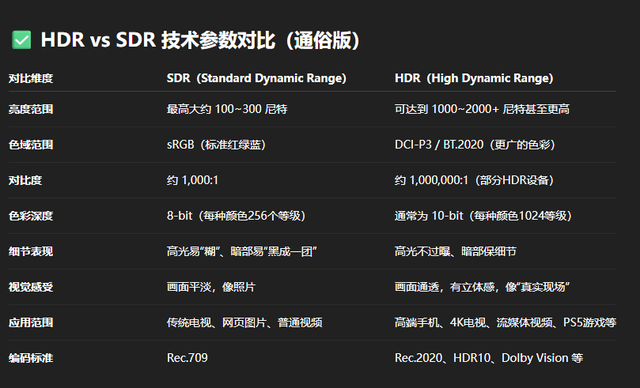Click the cell 'Rec.709'
640x388 pixels.
point(187,358)
